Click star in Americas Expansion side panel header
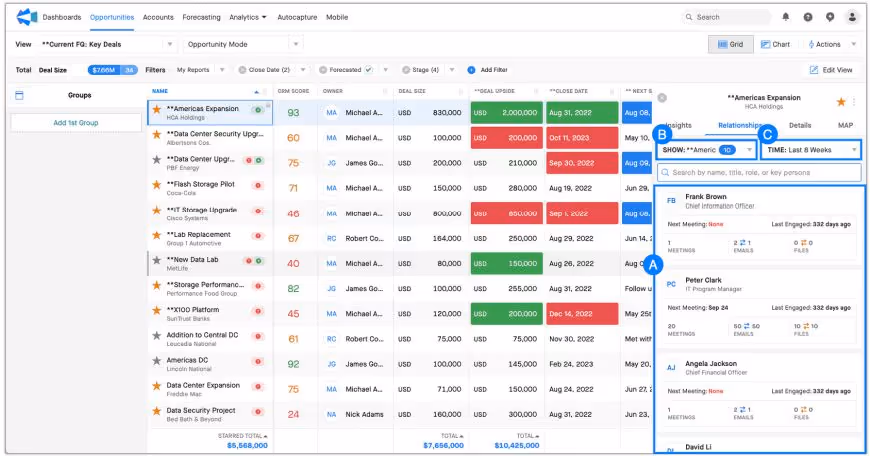Image resolution: width=870 pixels, height=456 pixels. point(841,102)
